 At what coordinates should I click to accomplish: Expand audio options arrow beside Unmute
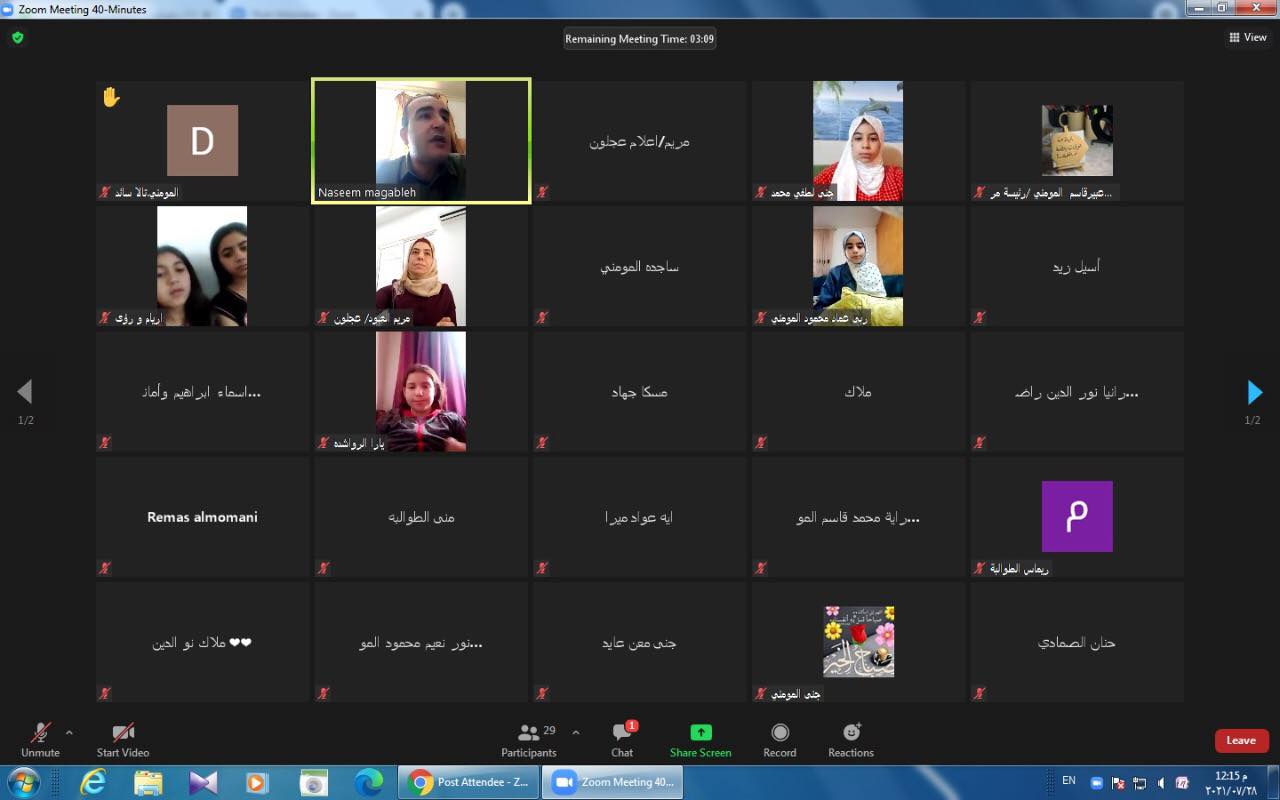(x=69, y=732)
